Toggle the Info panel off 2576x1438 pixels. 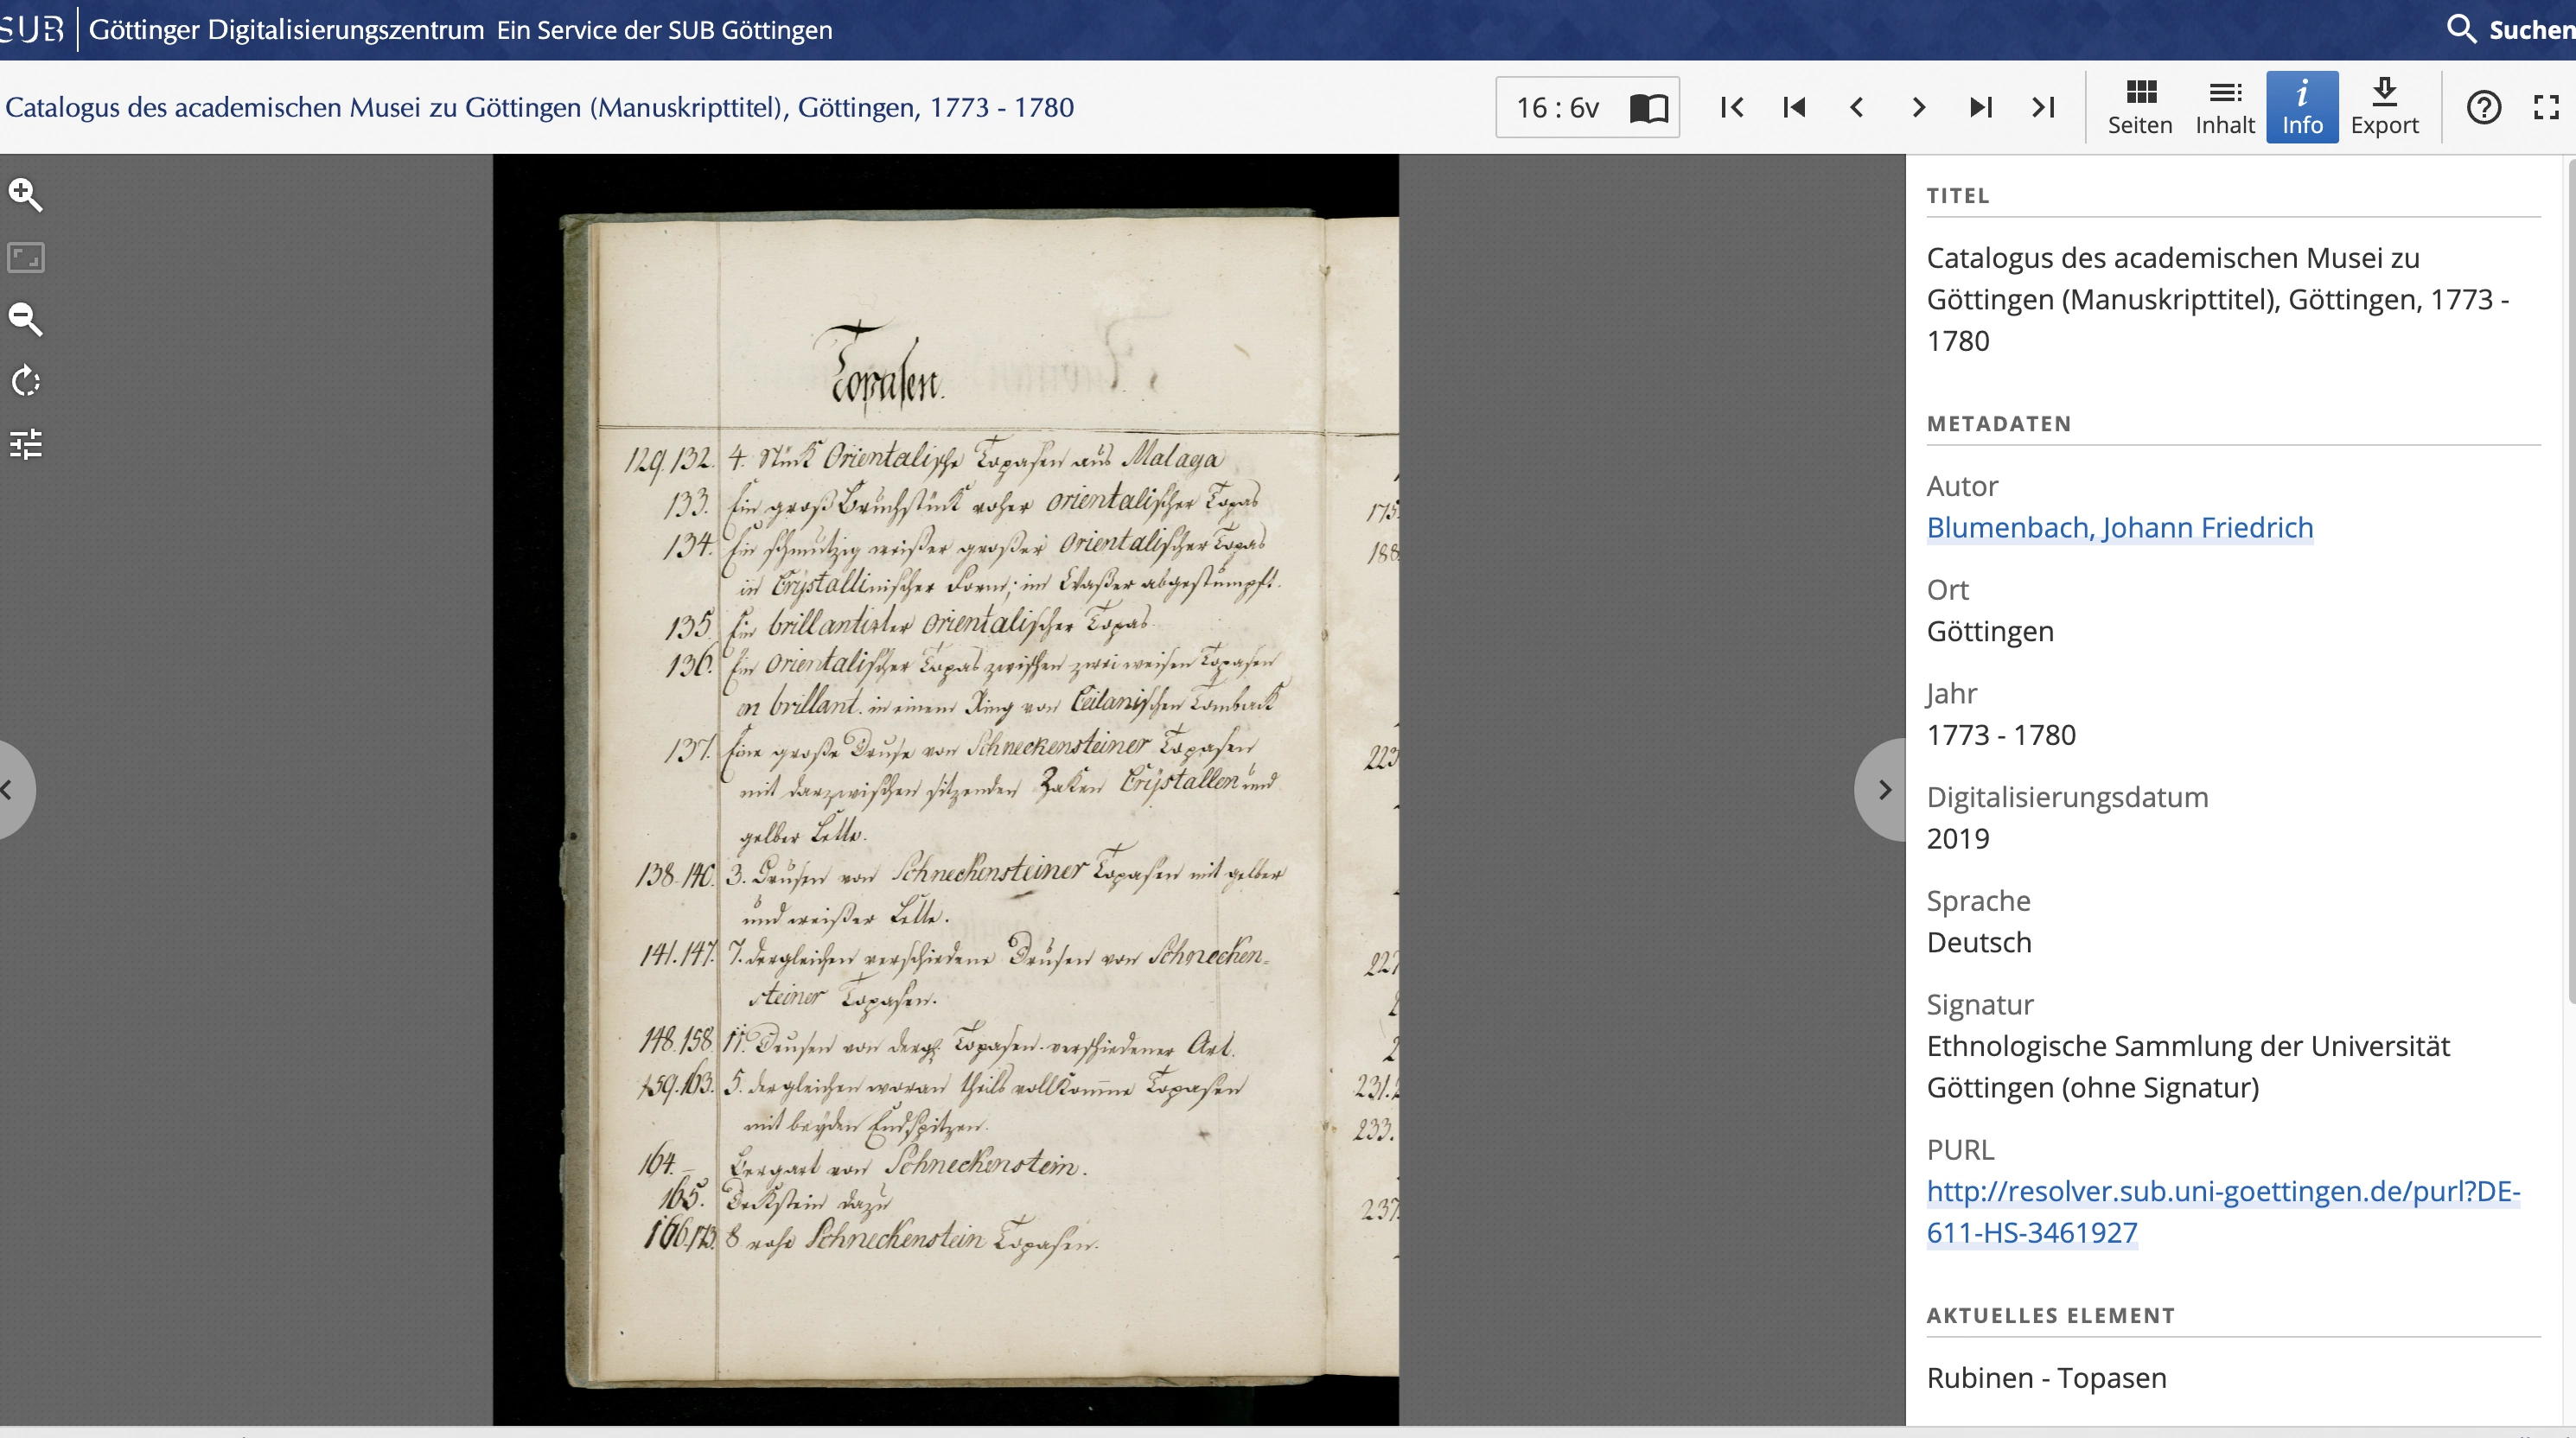[2301, 107]
